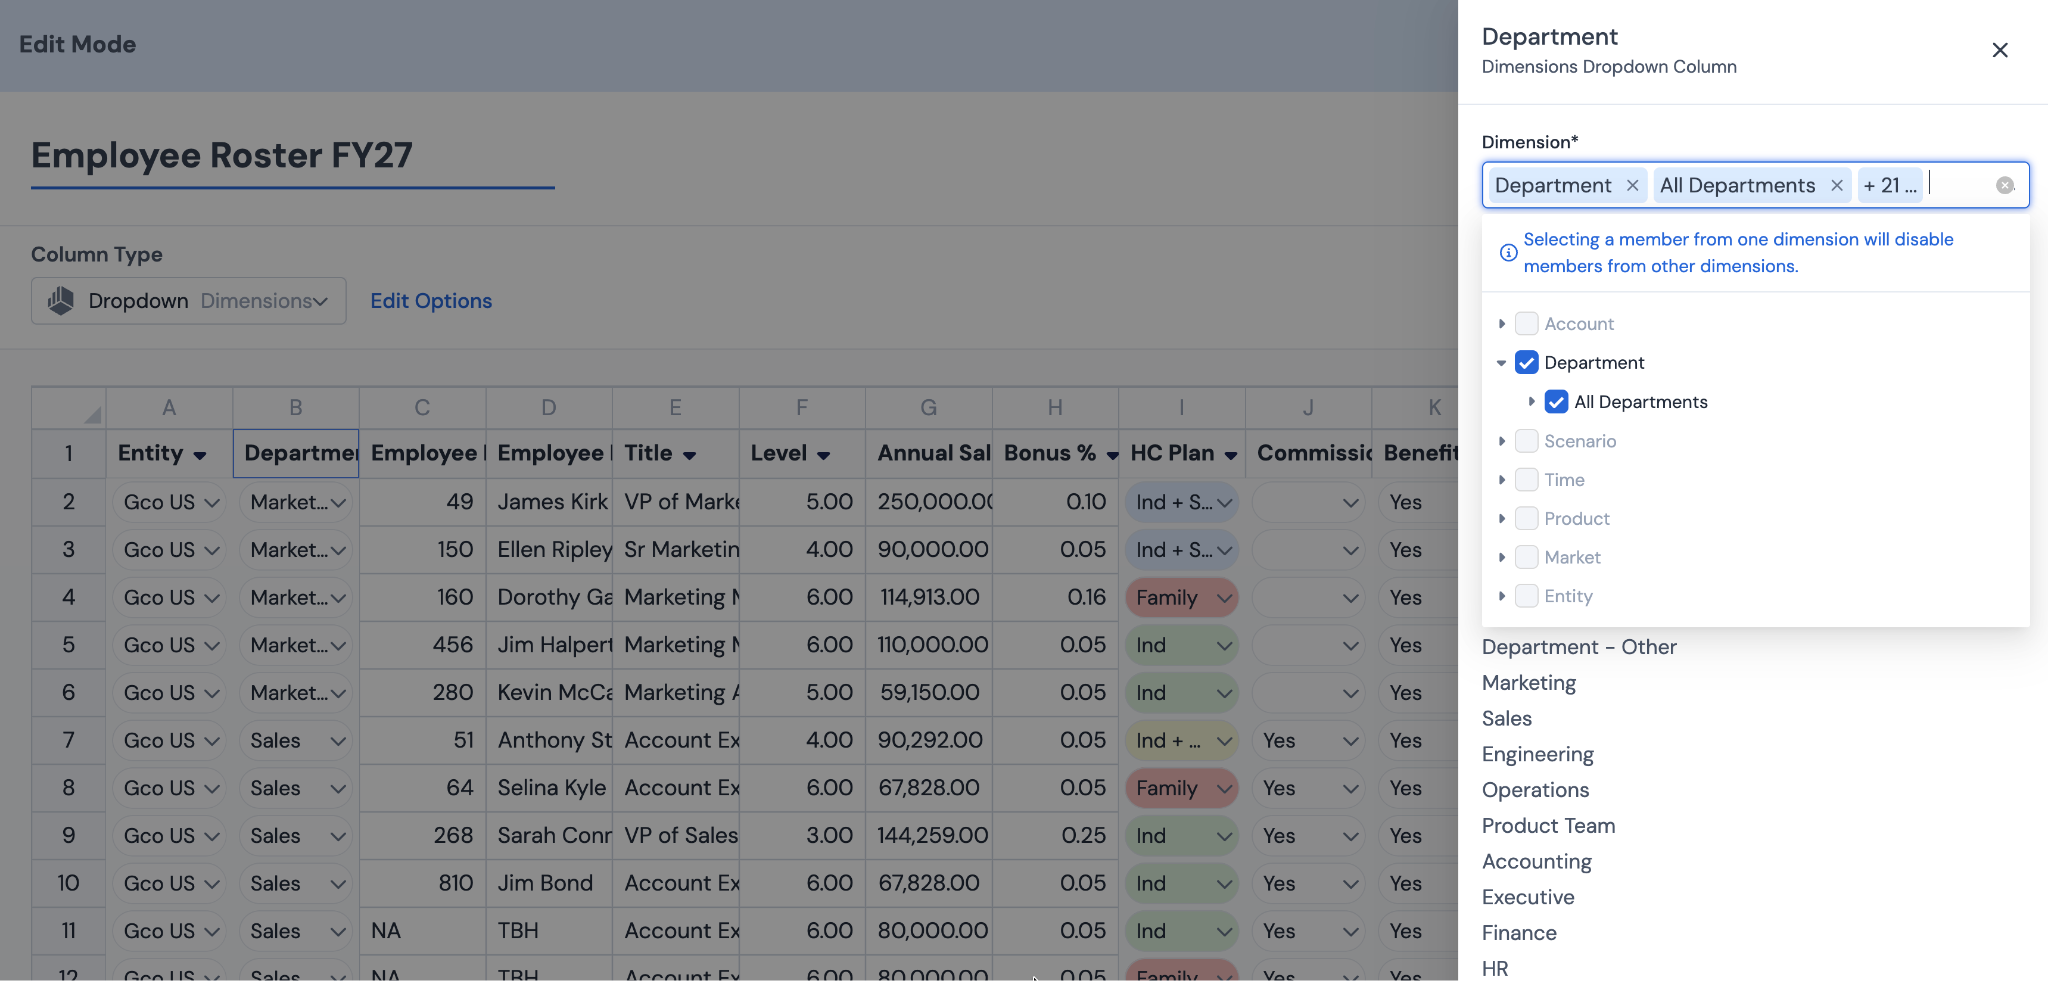
Task: Collapse the Department tree node
Action: point(1502,363)
